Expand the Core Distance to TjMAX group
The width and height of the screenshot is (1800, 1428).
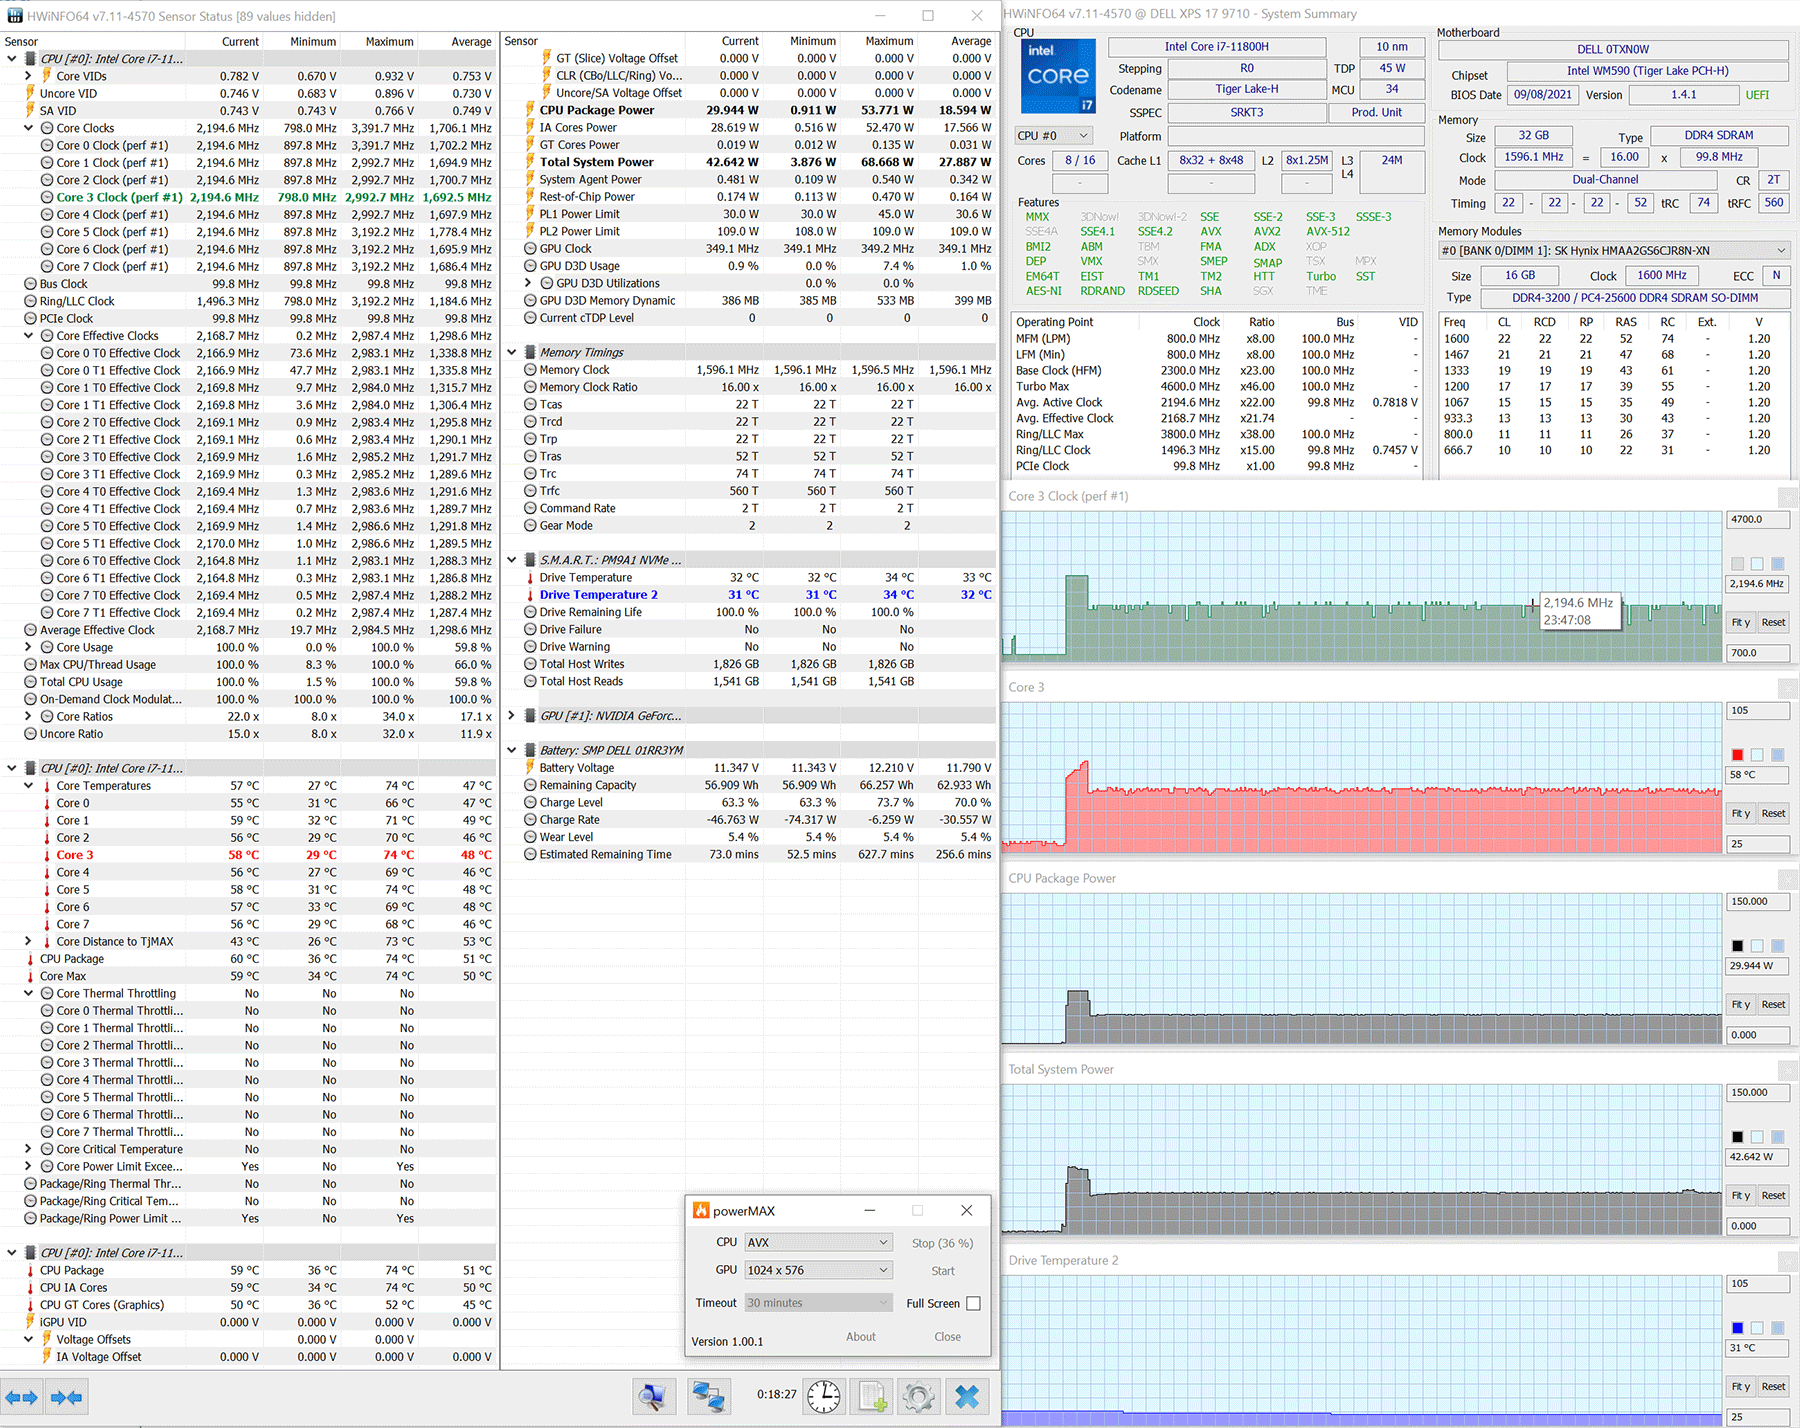[28, 941]
